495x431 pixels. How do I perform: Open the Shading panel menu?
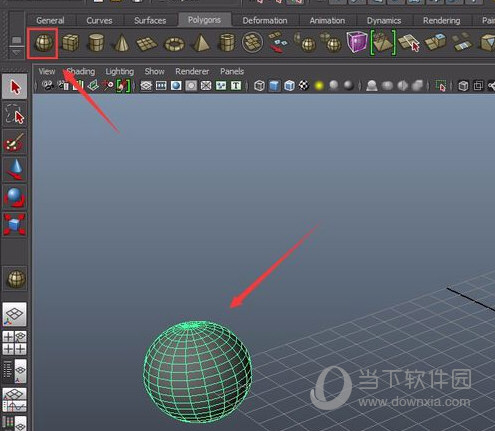pyautogui.click(x=81, y=71)
